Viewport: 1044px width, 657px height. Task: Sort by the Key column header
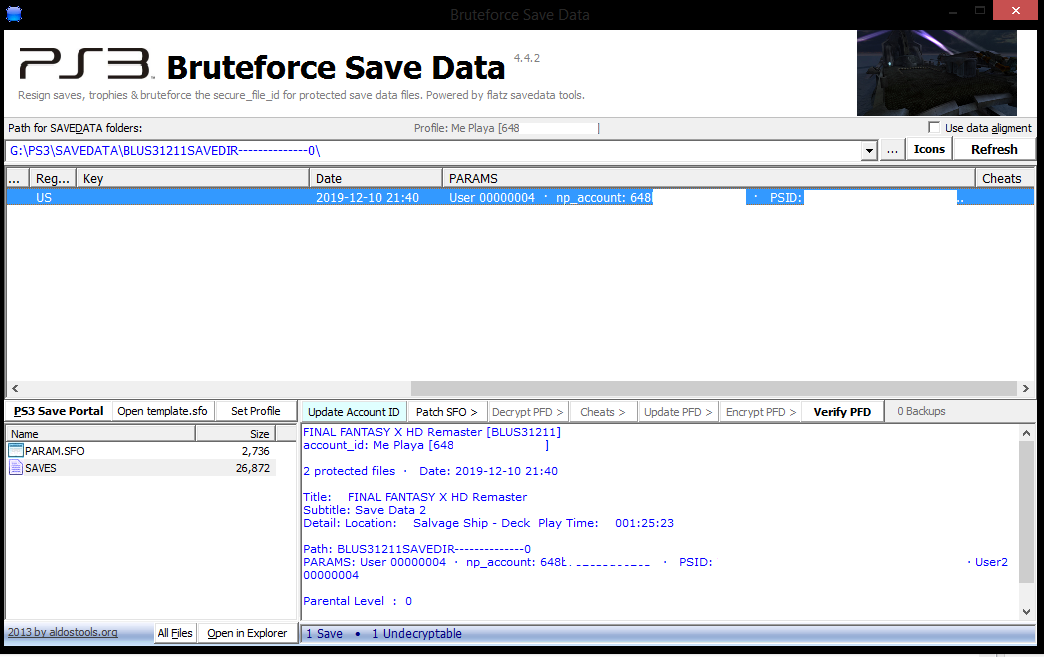192,178
